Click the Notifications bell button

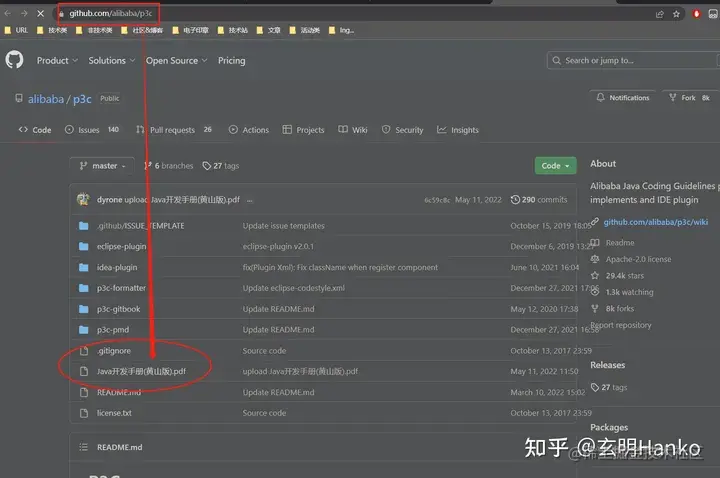coord(623,98)
